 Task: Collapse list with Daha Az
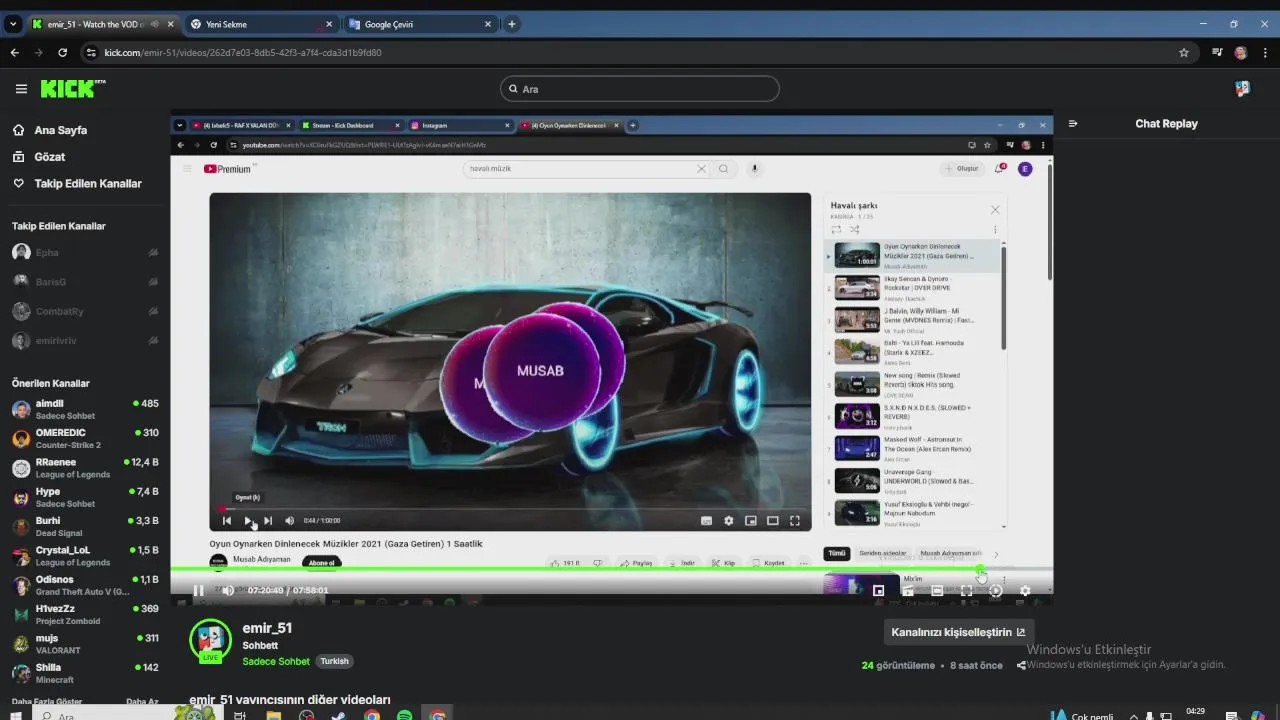coord(142,702)
